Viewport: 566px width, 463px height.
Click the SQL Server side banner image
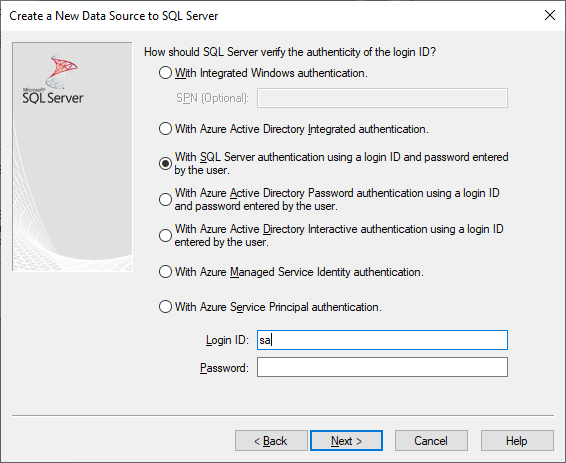coord(72,157)
